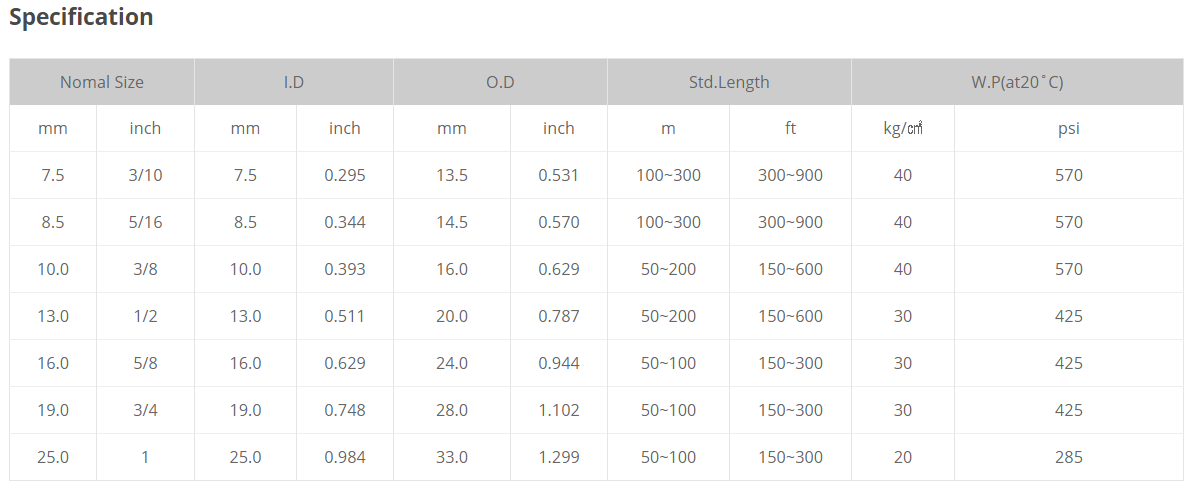Click the ft subheader under Std.Length

(790, 128)
